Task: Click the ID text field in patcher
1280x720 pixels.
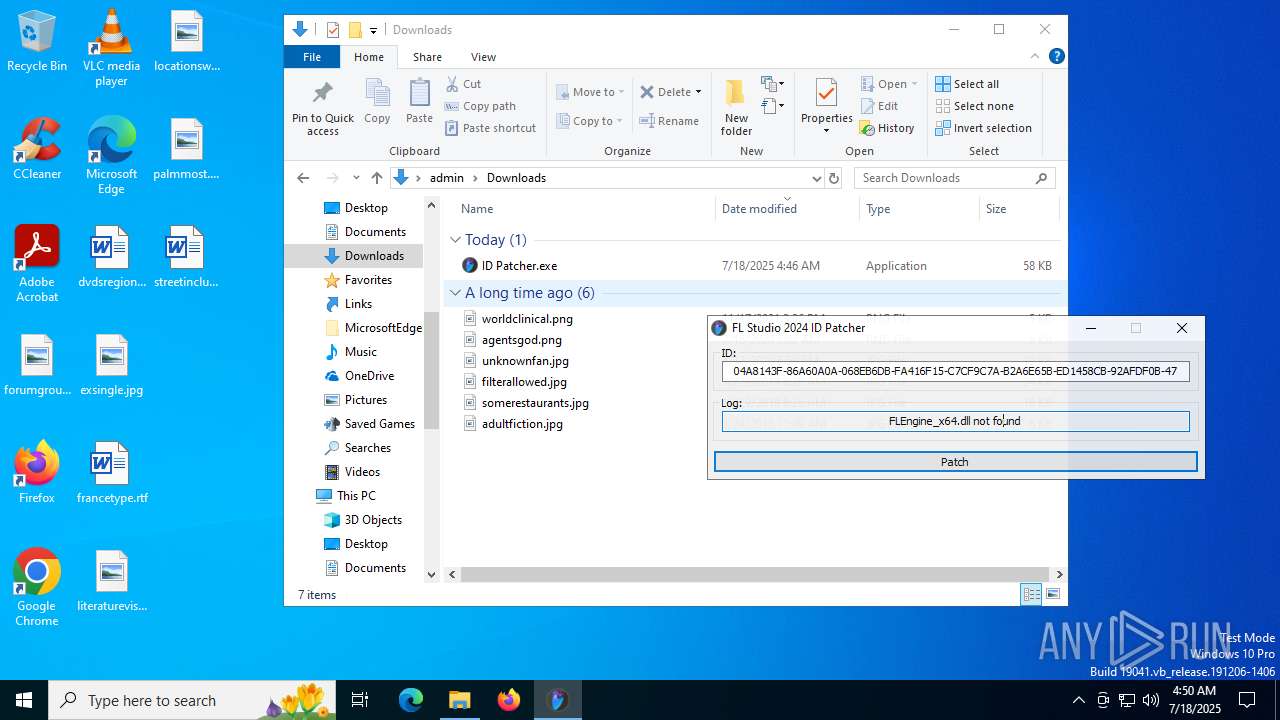Action: [x=955, y=371]
